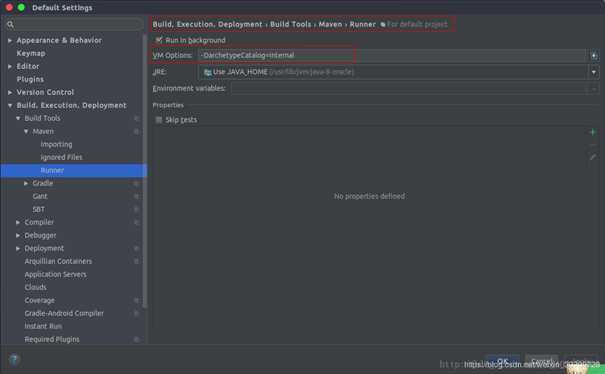Click the project-level icon beside Arquillian Containers

(x=136, y=261)
